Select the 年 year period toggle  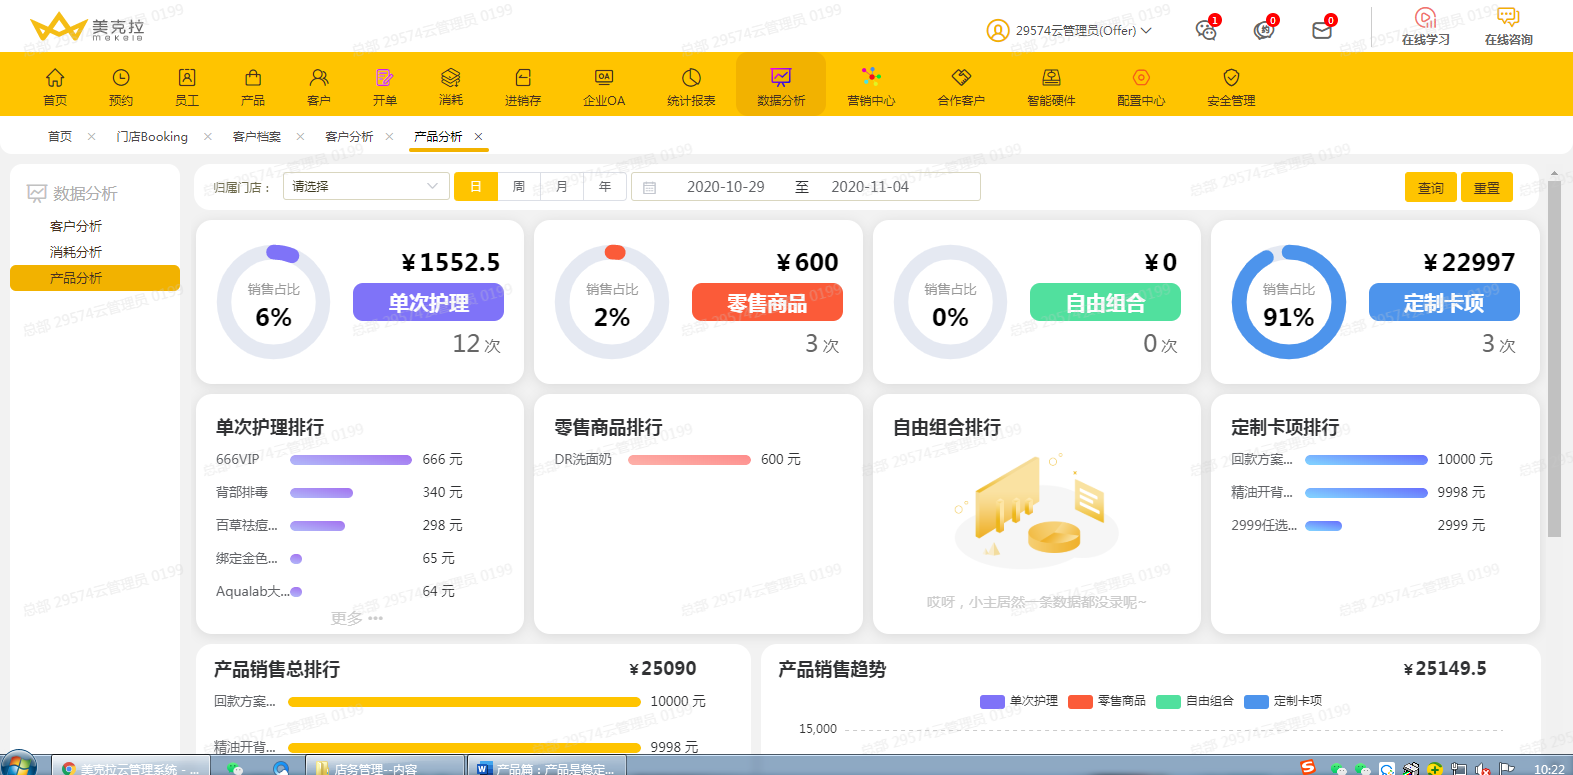605,187
